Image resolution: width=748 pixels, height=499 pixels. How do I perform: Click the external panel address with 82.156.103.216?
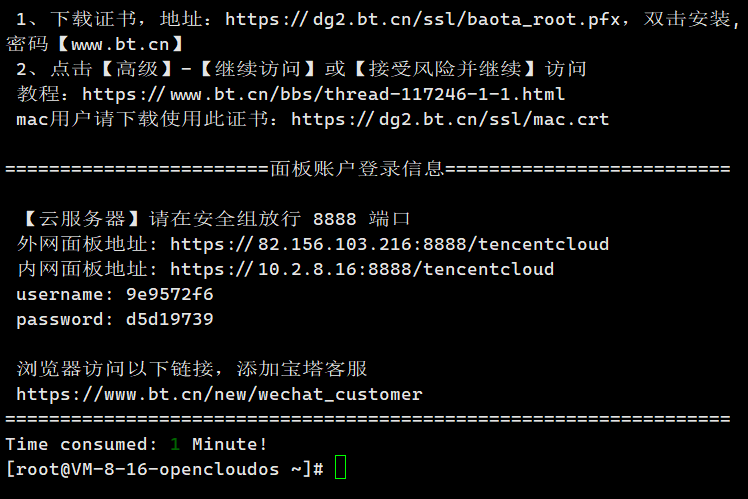[x=390, y=244]
